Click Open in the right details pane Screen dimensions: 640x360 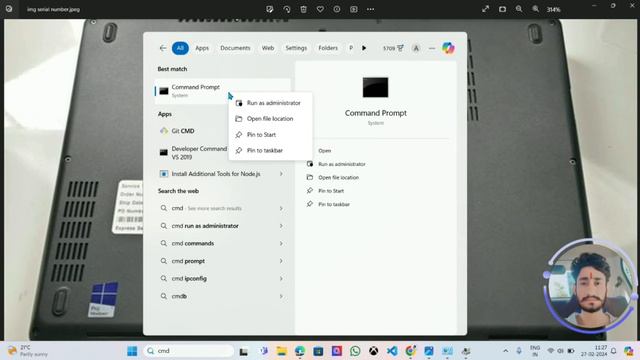pyautogui.click(x=324, y=151)
